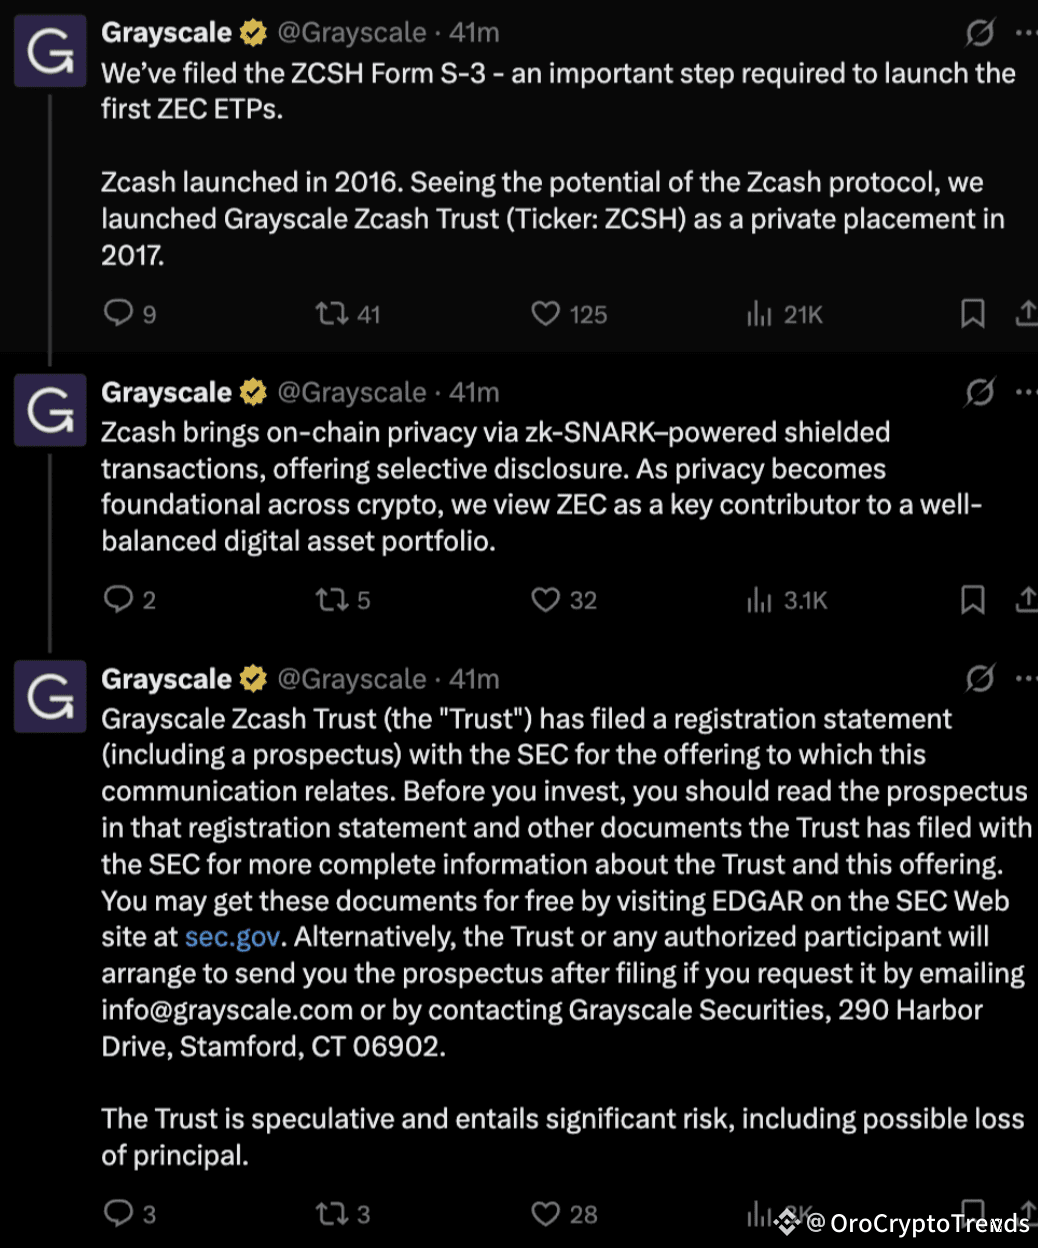This screenshot has width=1038, height=1248.
Task: Bookmark the zk-SNARK privacy tweet
Action: point(972,600)
